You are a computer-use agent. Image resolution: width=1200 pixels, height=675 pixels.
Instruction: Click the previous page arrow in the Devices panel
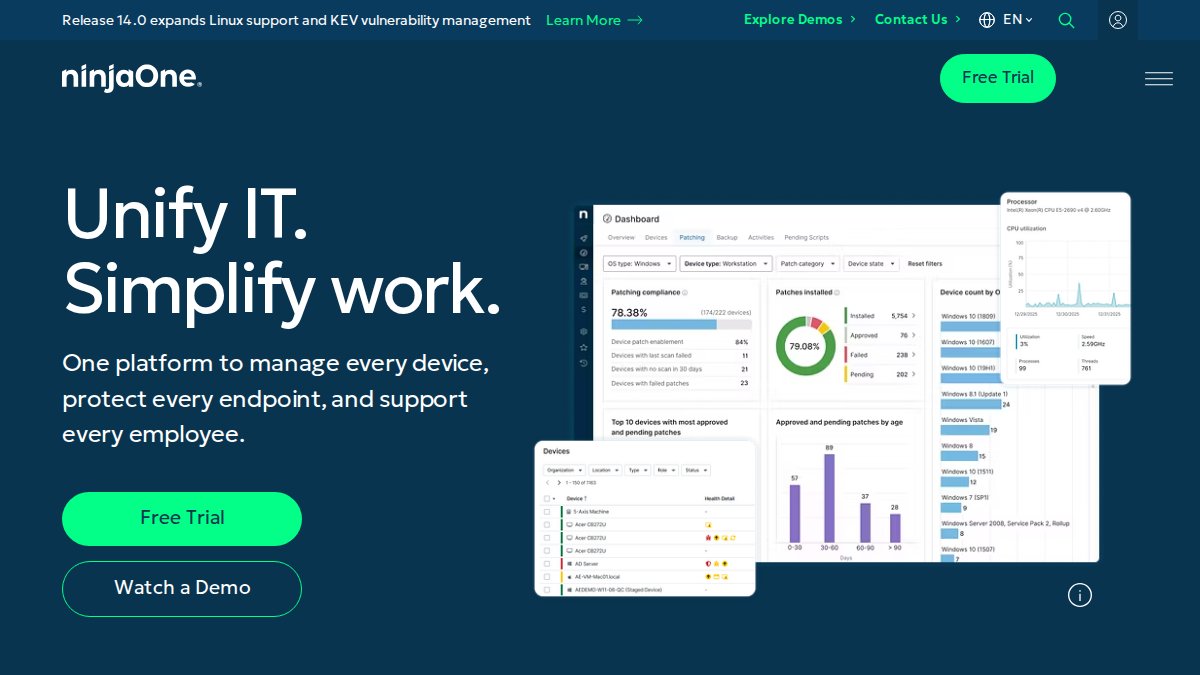click(547, 483)
